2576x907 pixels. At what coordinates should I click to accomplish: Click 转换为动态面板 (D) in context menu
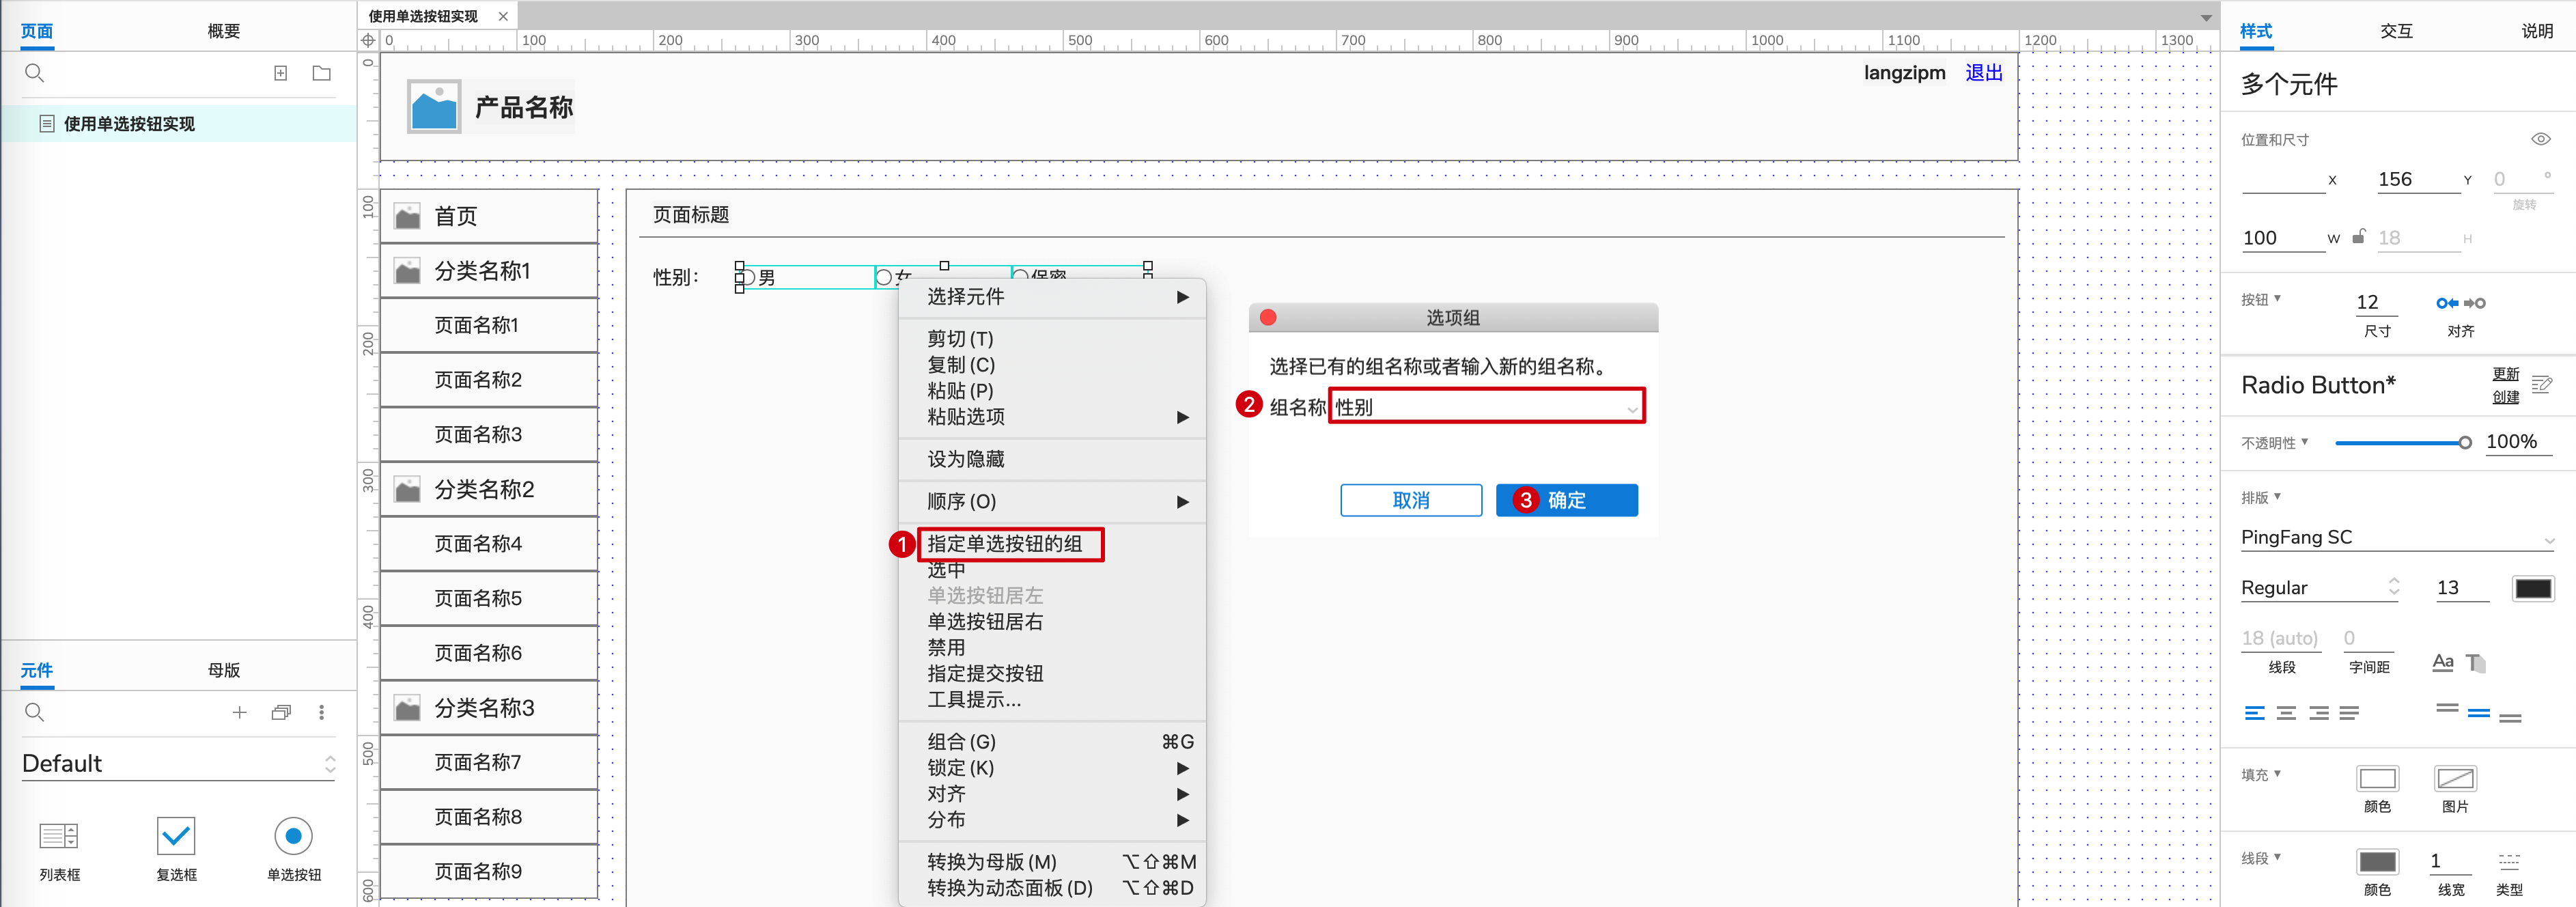(1052, 888)
